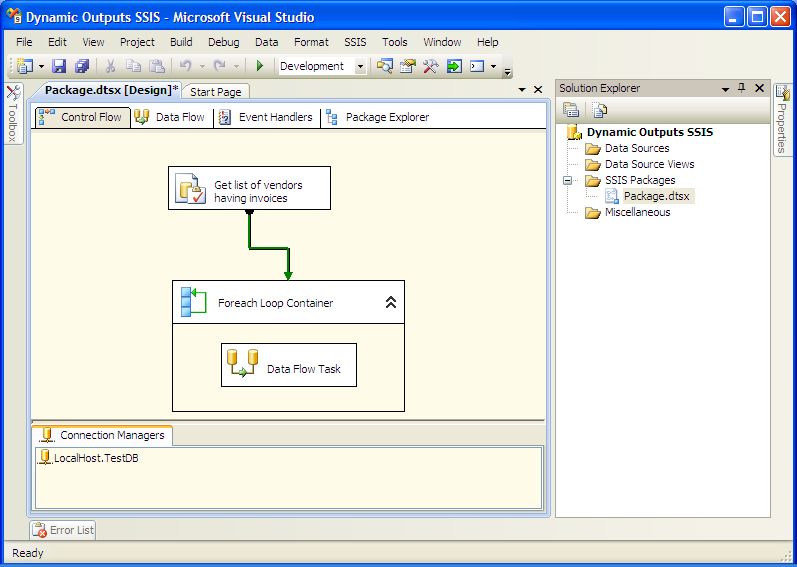Expand the Toolbox side panel
The height and width of the screenshot is (567, 797).
pos(13,113)
